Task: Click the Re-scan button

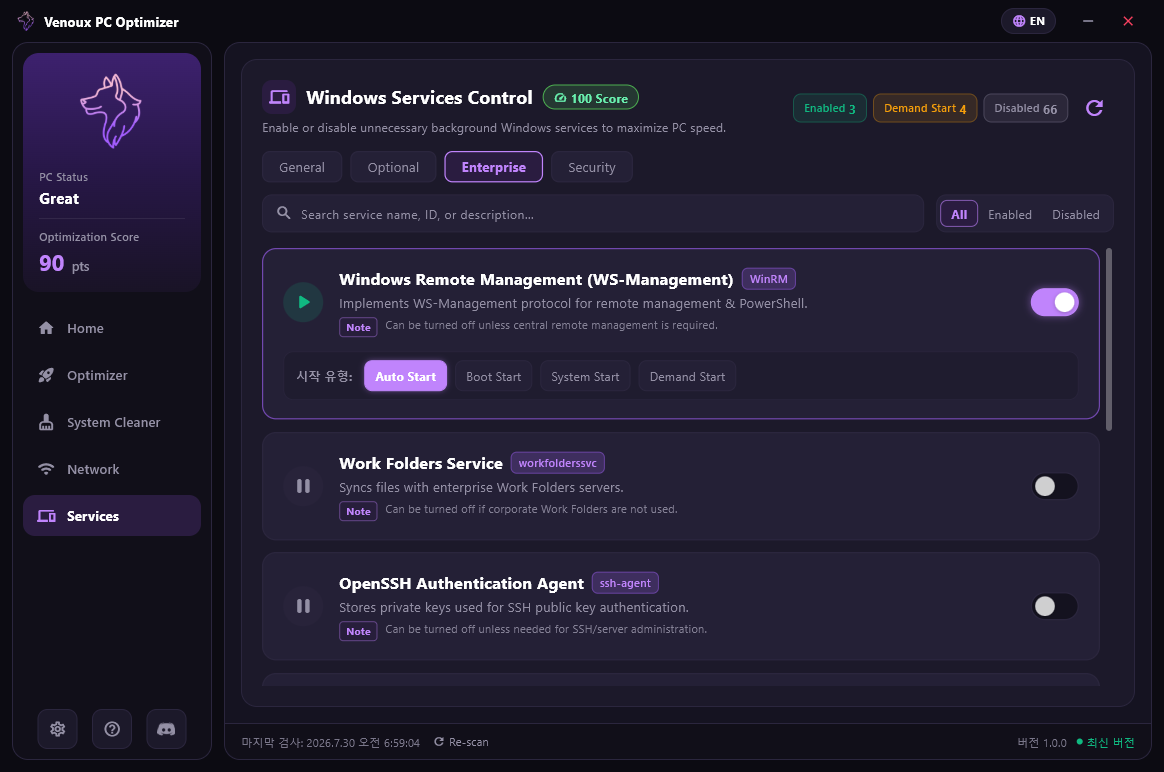Action: [x=461, y=742]
